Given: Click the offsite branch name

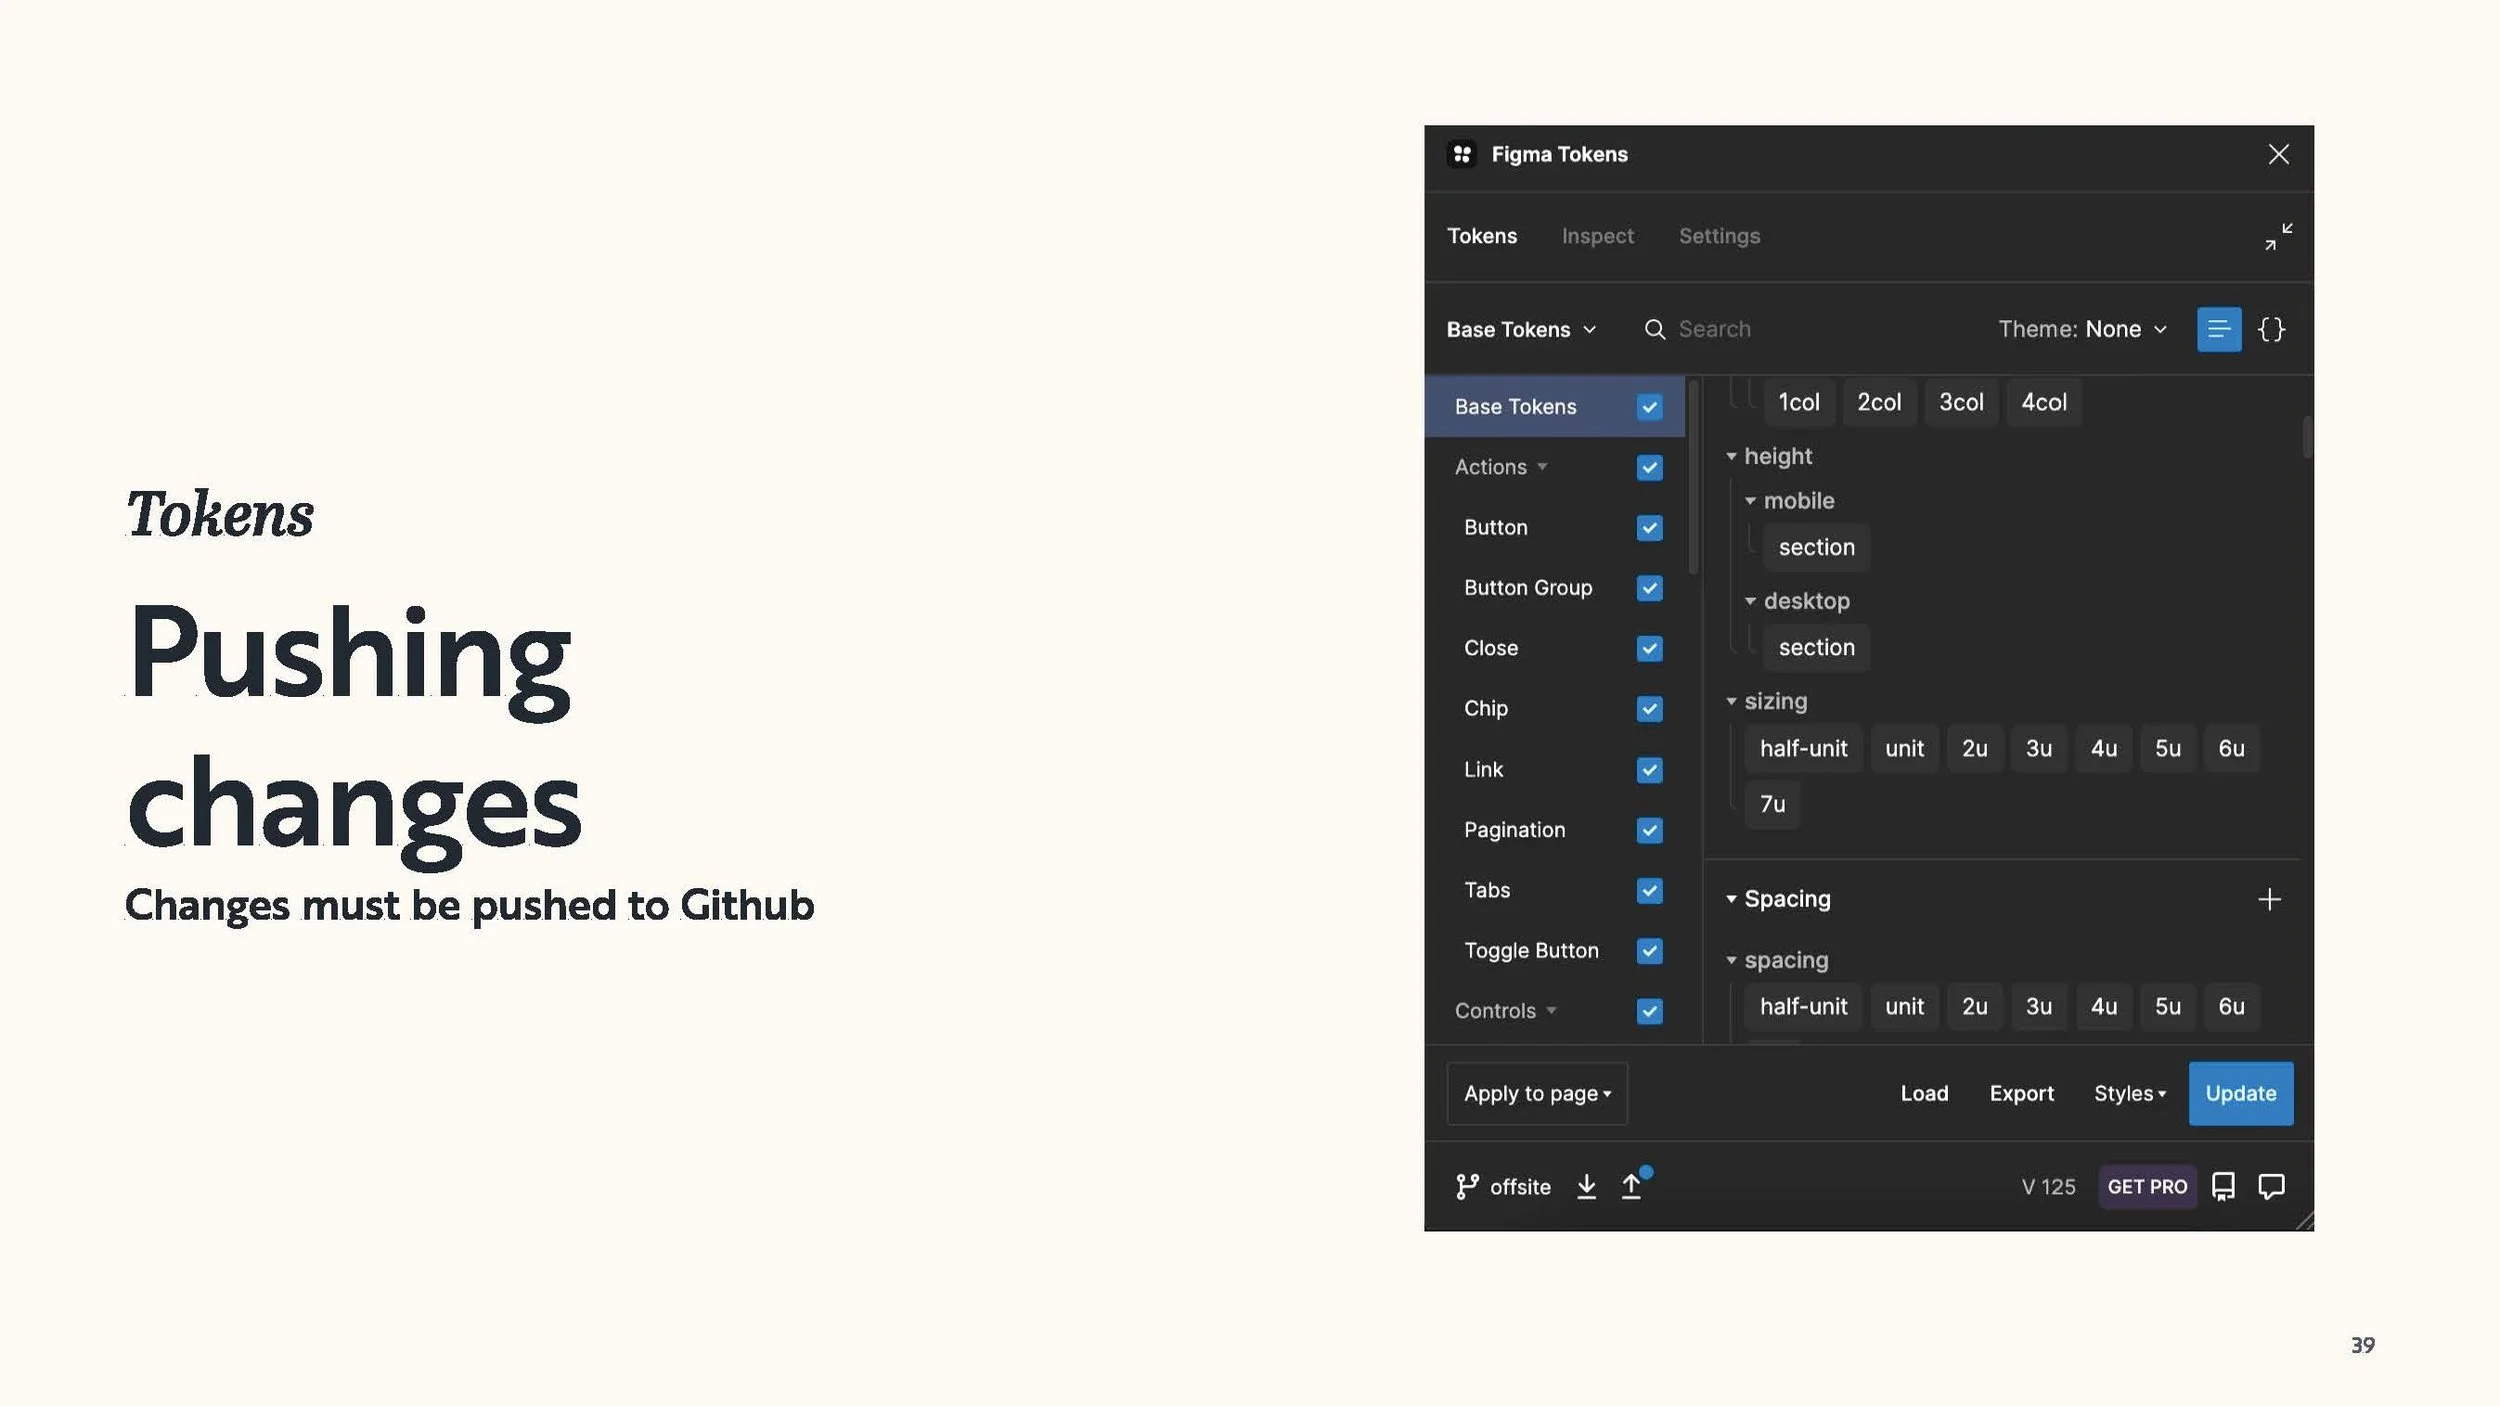Looking at the screenshot, I should (x=1520, y=1187).
